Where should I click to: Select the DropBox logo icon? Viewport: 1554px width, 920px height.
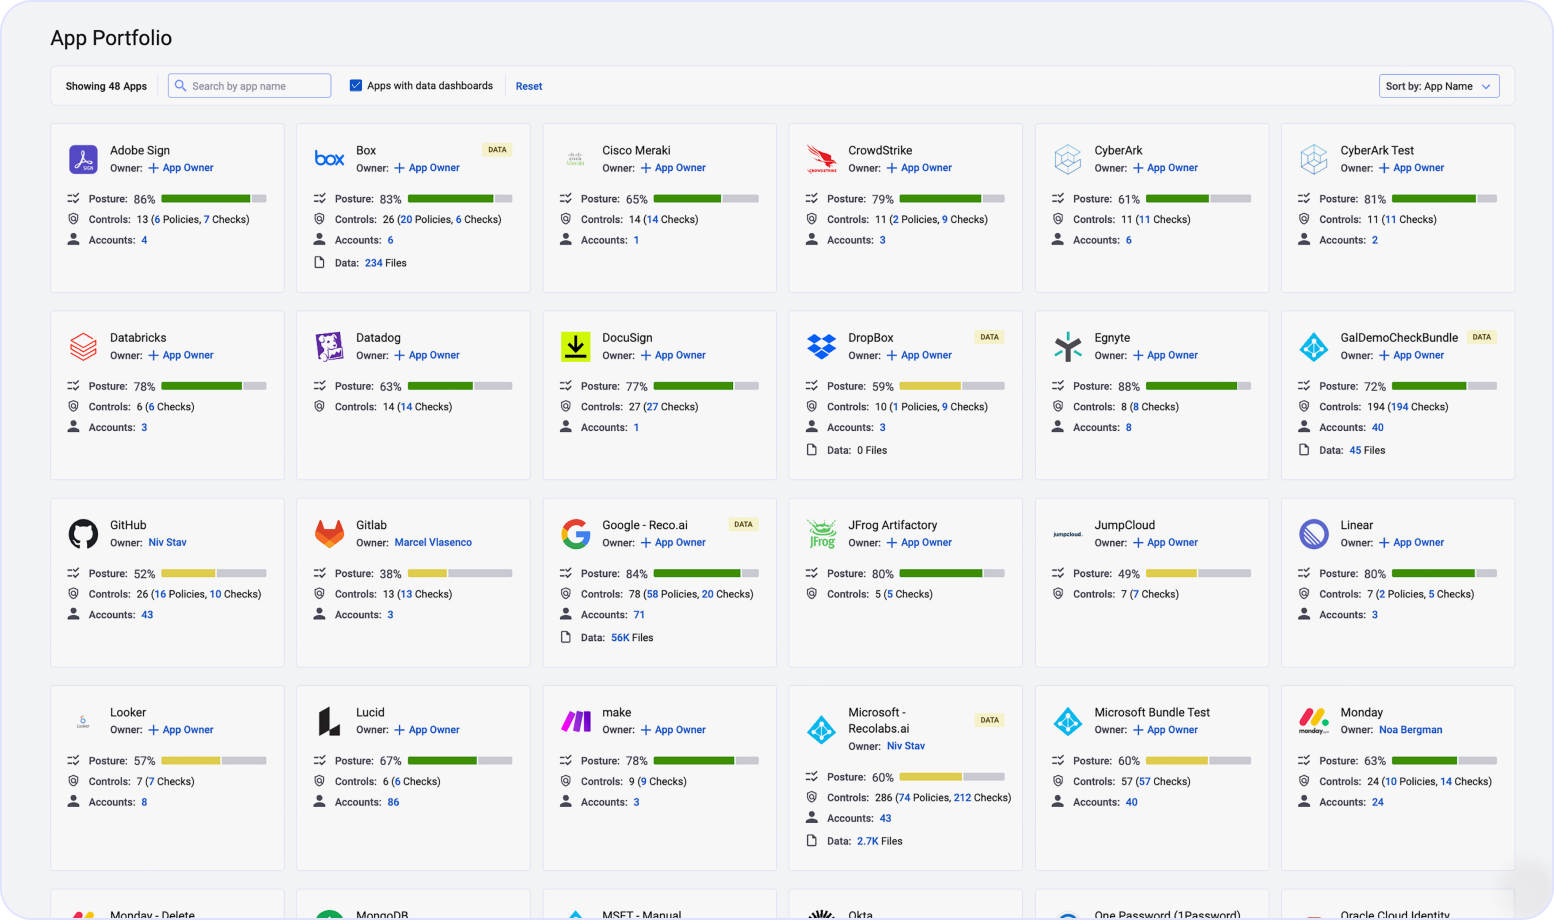pos(821,346)
